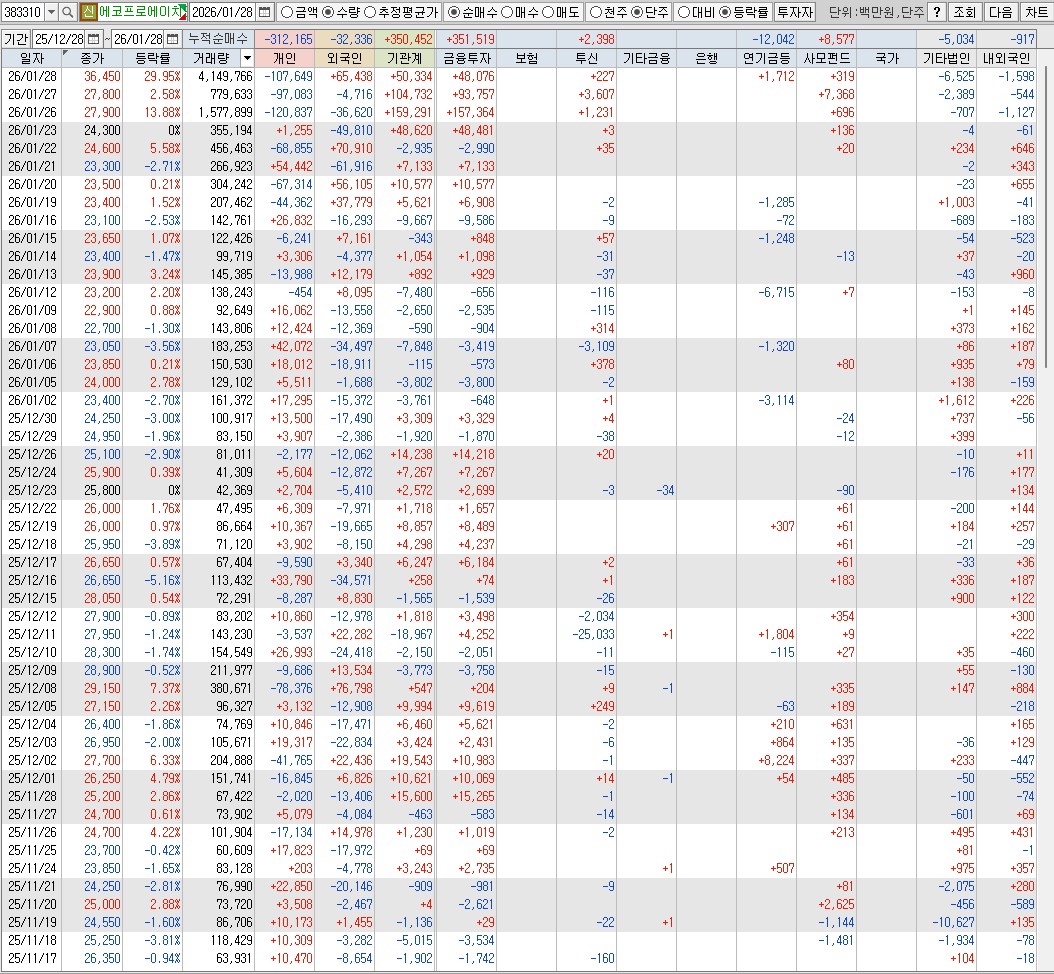The width and height of the screenshot is (1054, 974).
Task: Open calendar for start date 25/12/28
Action: pyautogui.click(x=93, y=39)
